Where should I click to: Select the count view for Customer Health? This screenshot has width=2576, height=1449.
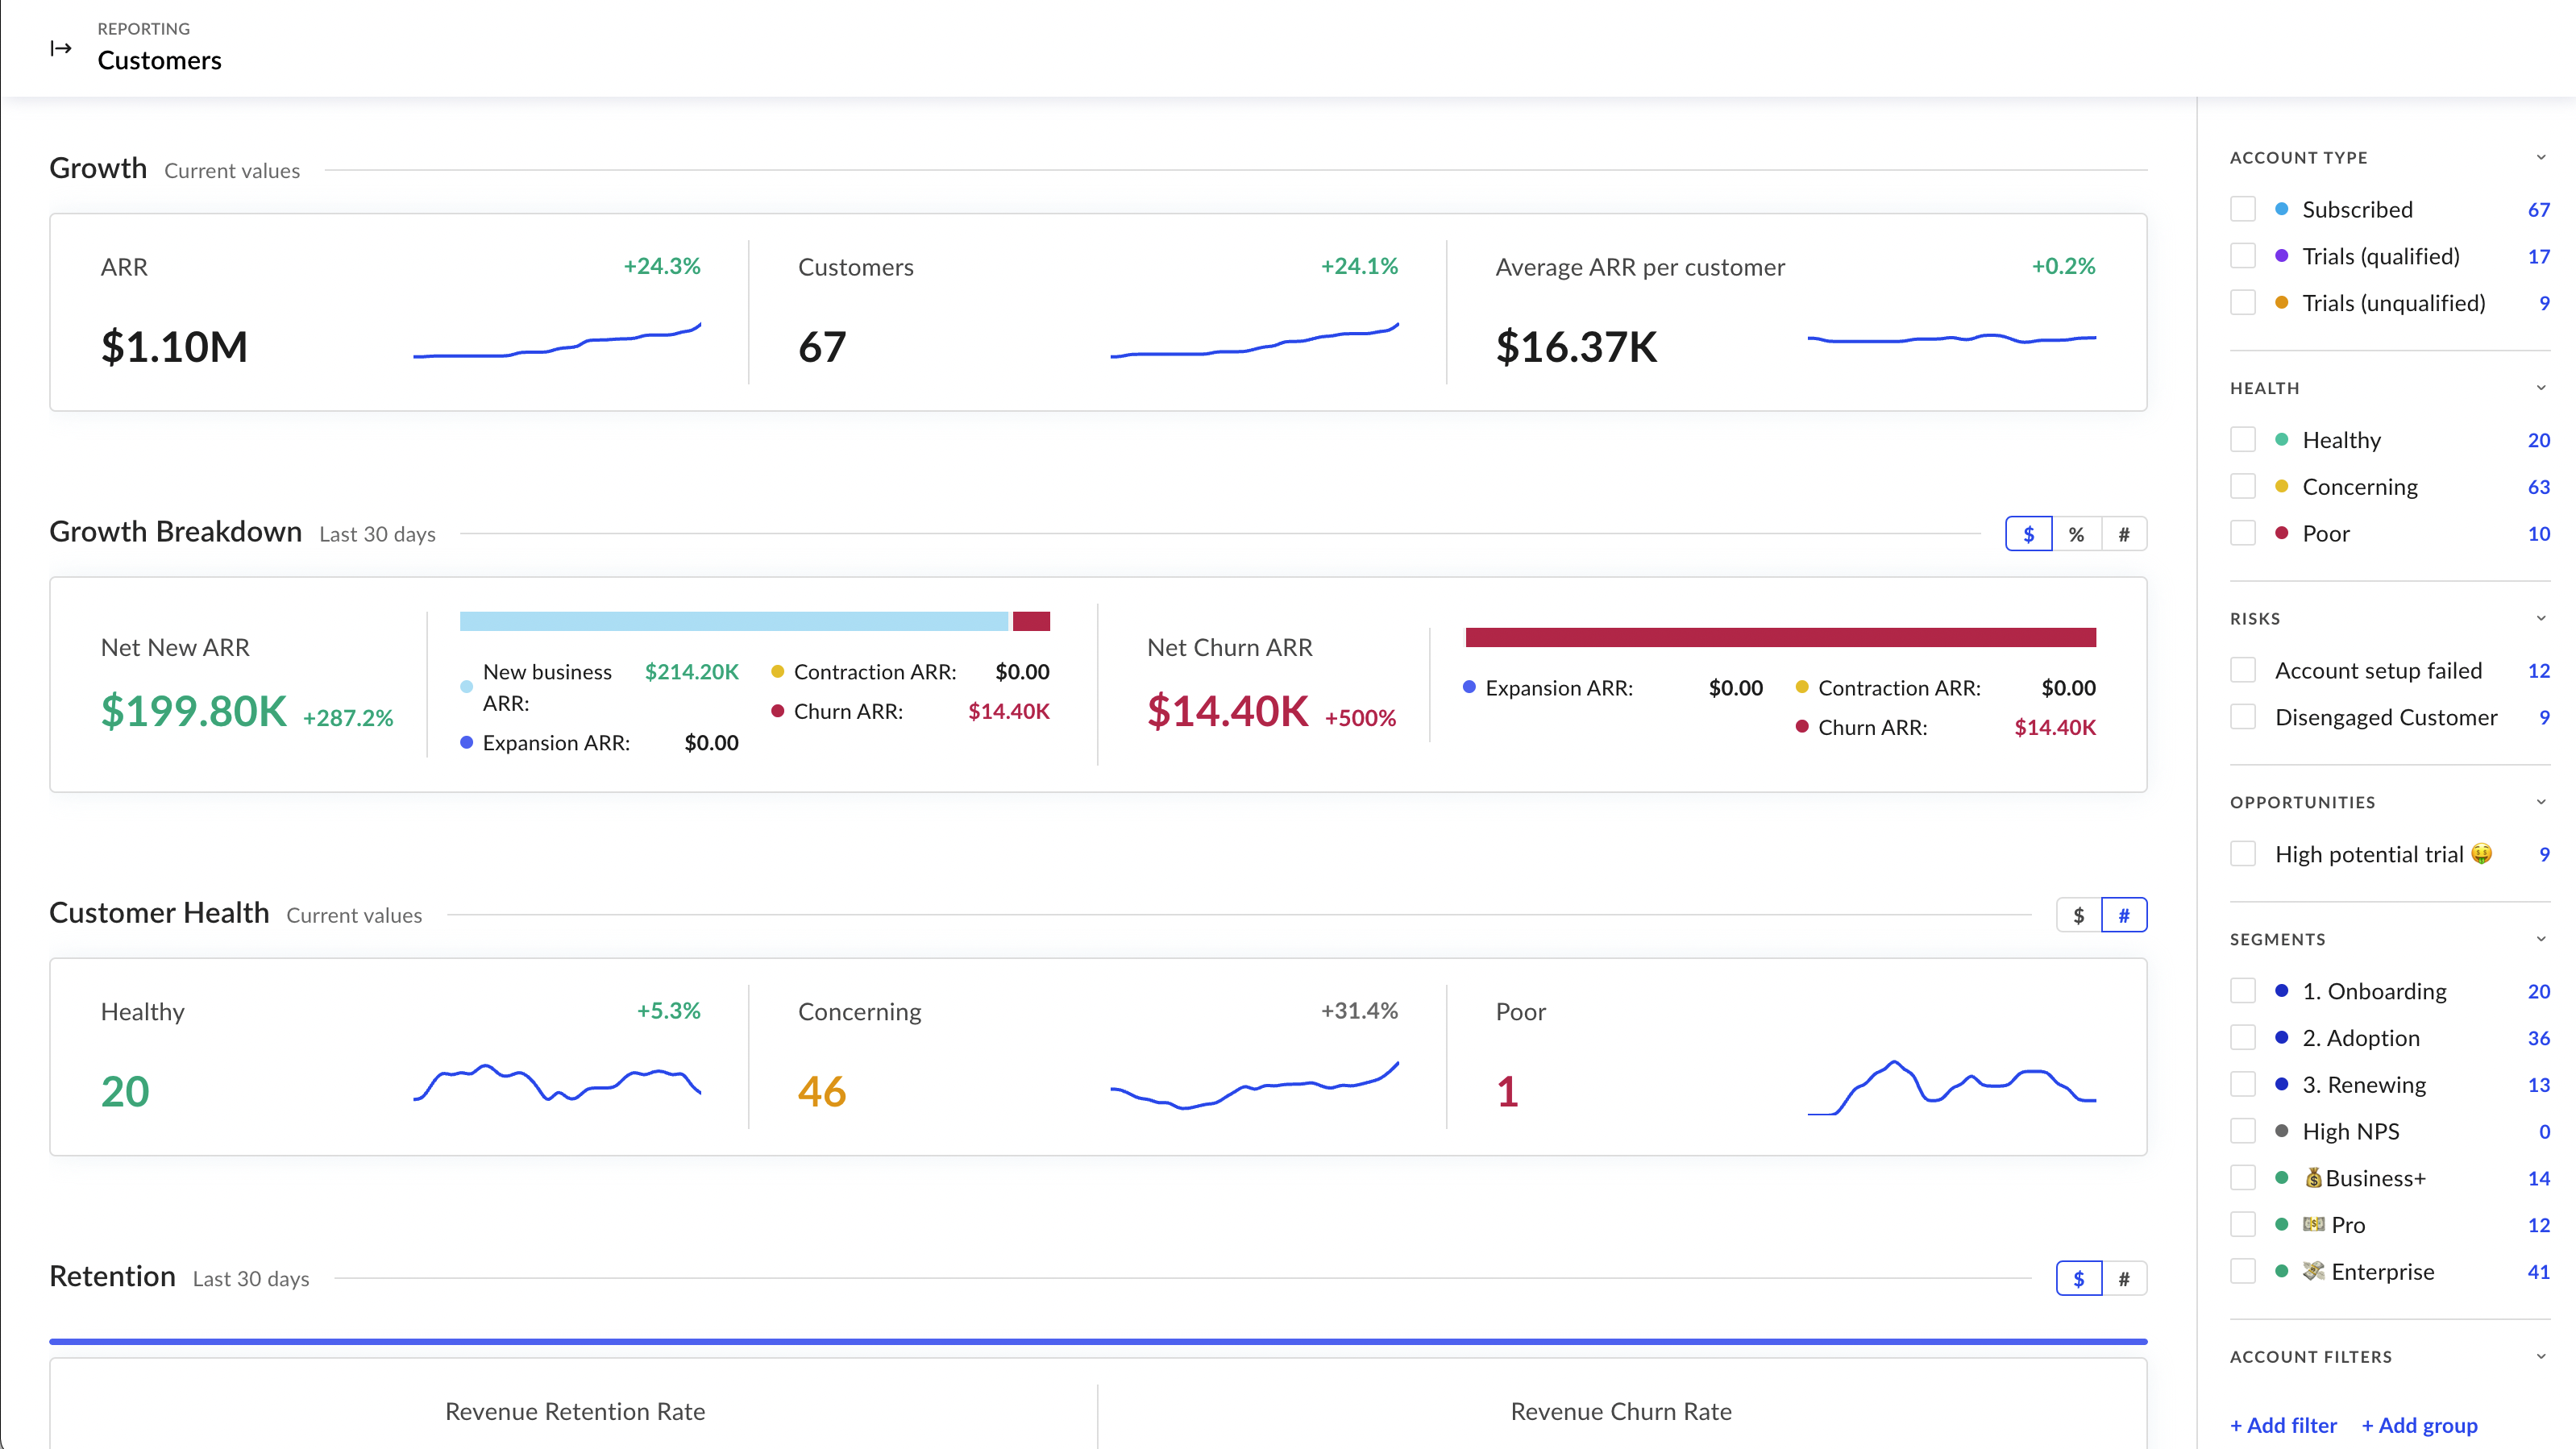coord(2125,914)
